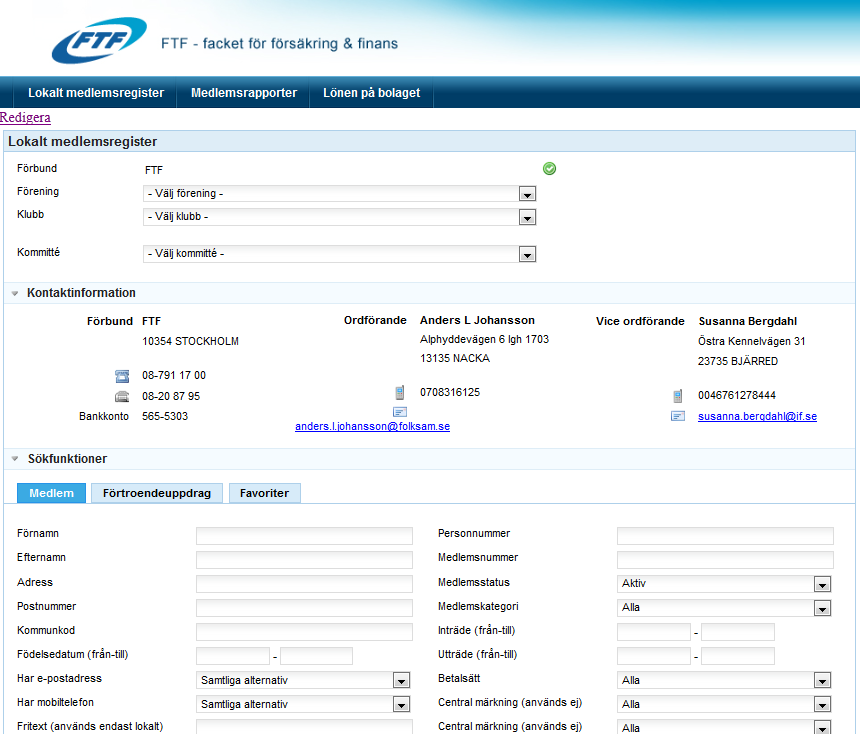860x734 pixels.
Task: Click the Postnummer input field
Action: tap(304, 608)
